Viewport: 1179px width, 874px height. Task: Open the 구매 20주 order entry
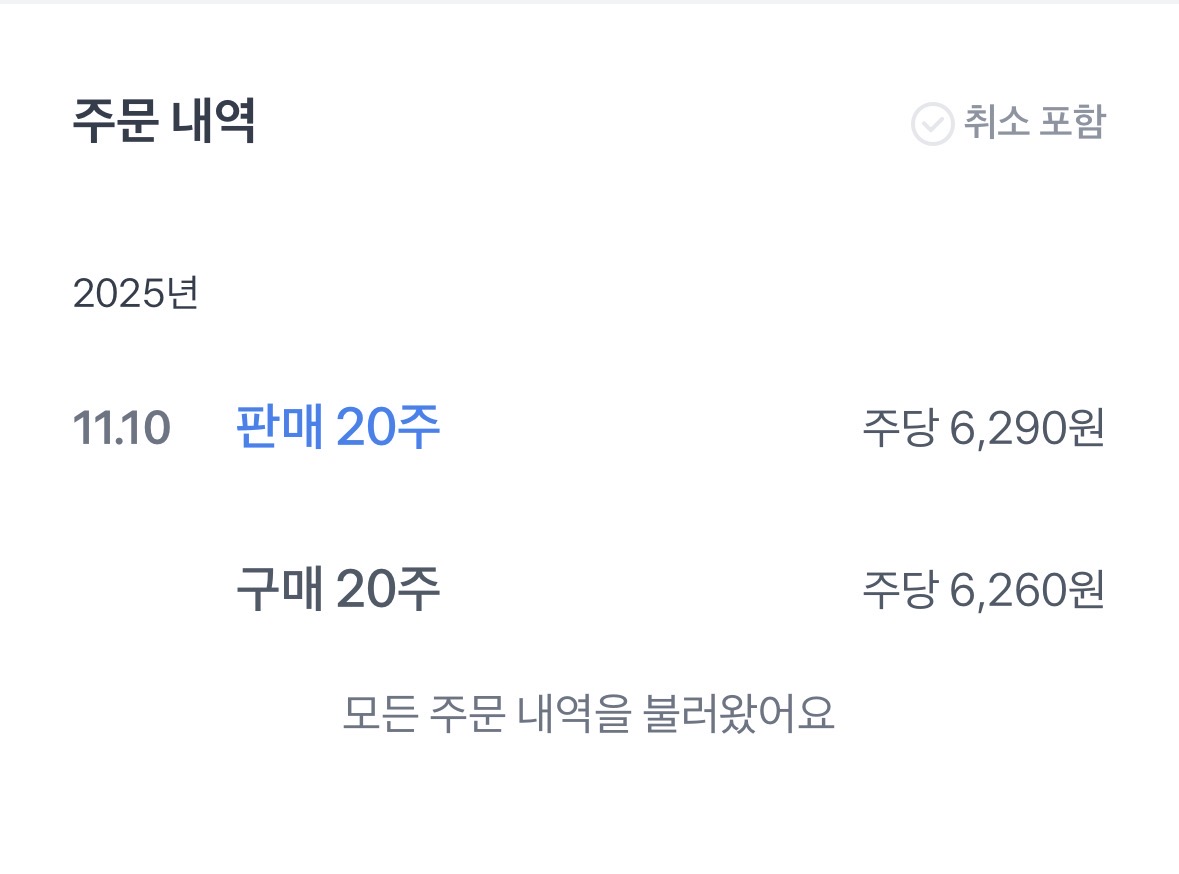click(338, 590)
